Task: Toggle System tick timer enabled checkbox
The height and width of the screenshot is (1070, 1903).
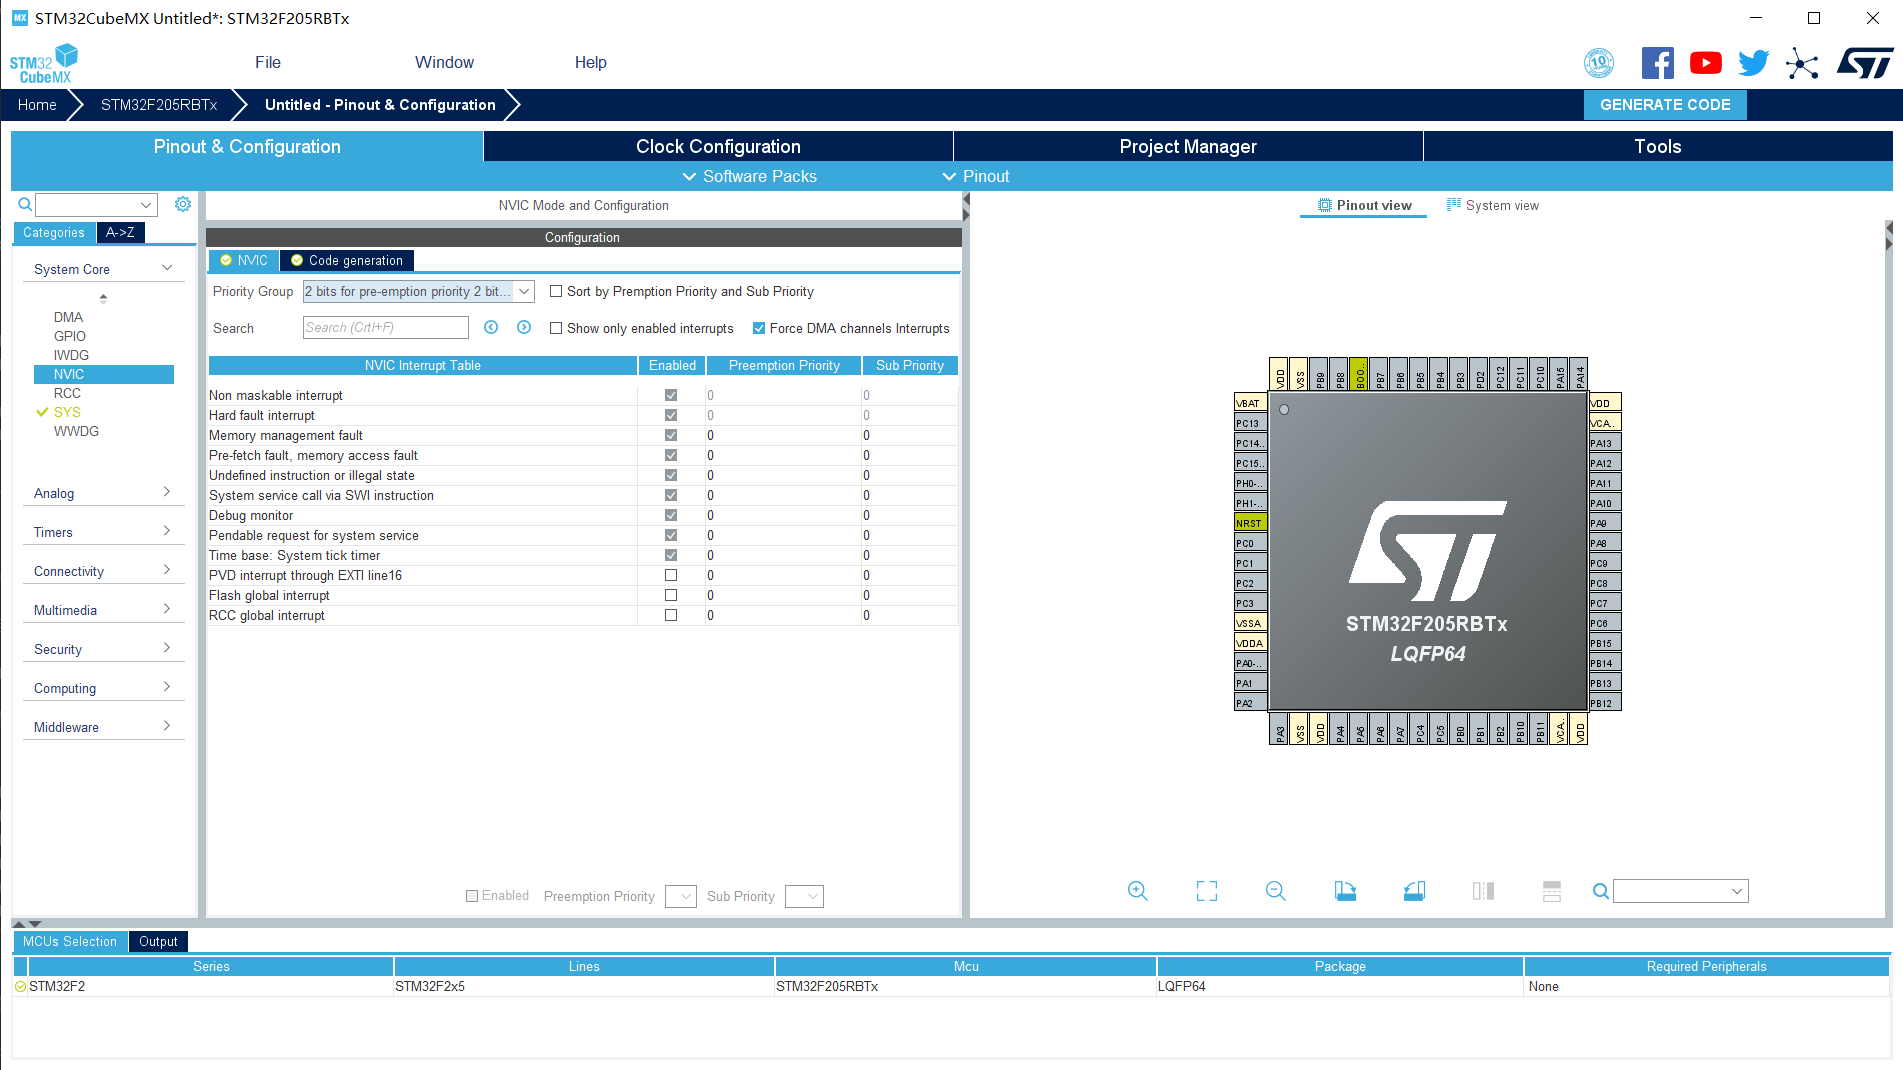Action: [x=671, y=555]
